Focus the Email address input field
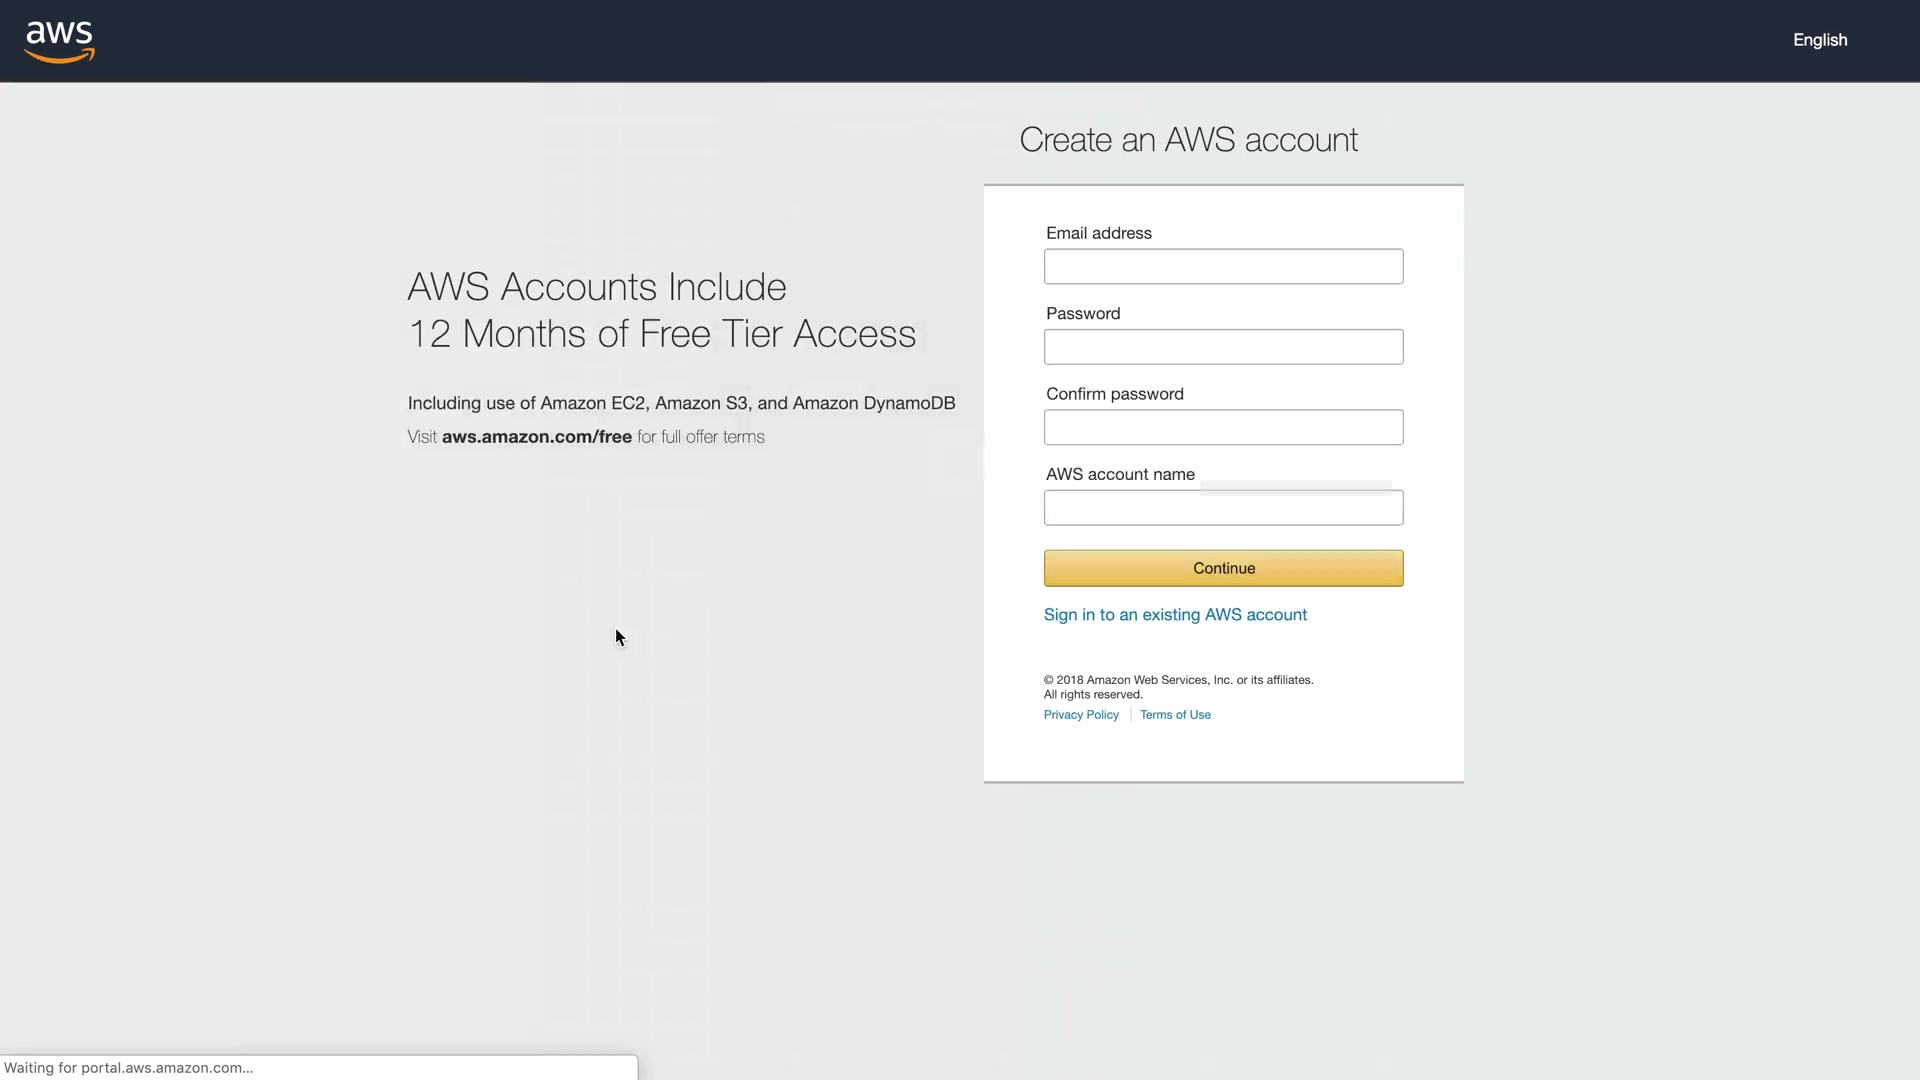The image size is (1920, 1080). pos(1223,267)
